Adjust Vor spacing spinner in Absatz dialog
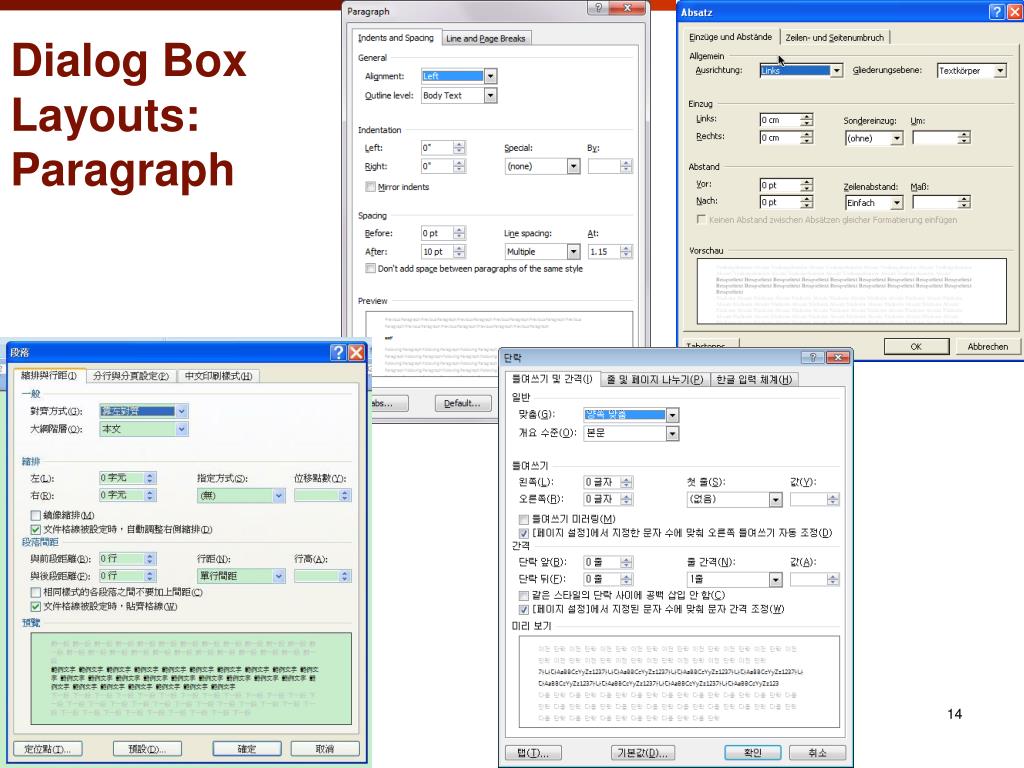Image resolution: width=1024 pixels, height=768 pixels. [807, 185]
